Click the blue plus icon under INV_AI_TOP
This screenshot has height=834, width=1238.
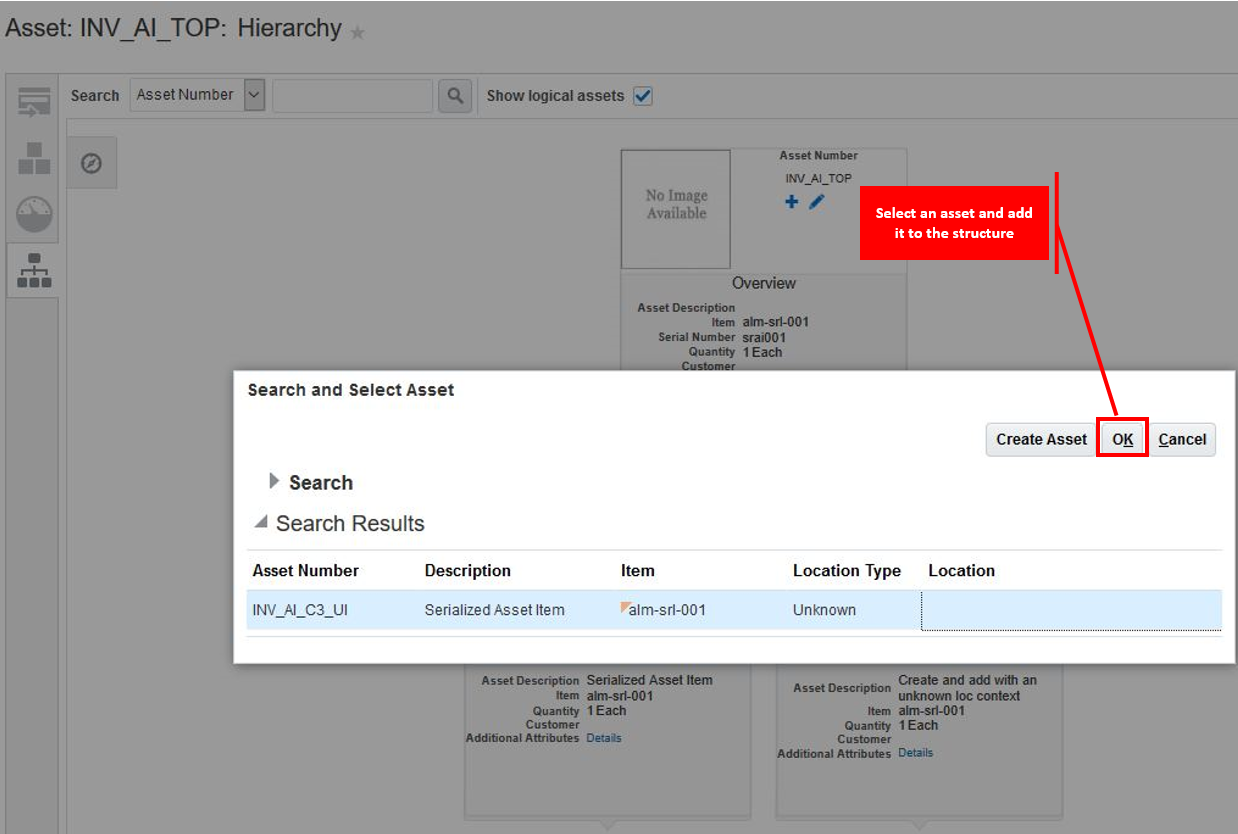pos(791,202)
